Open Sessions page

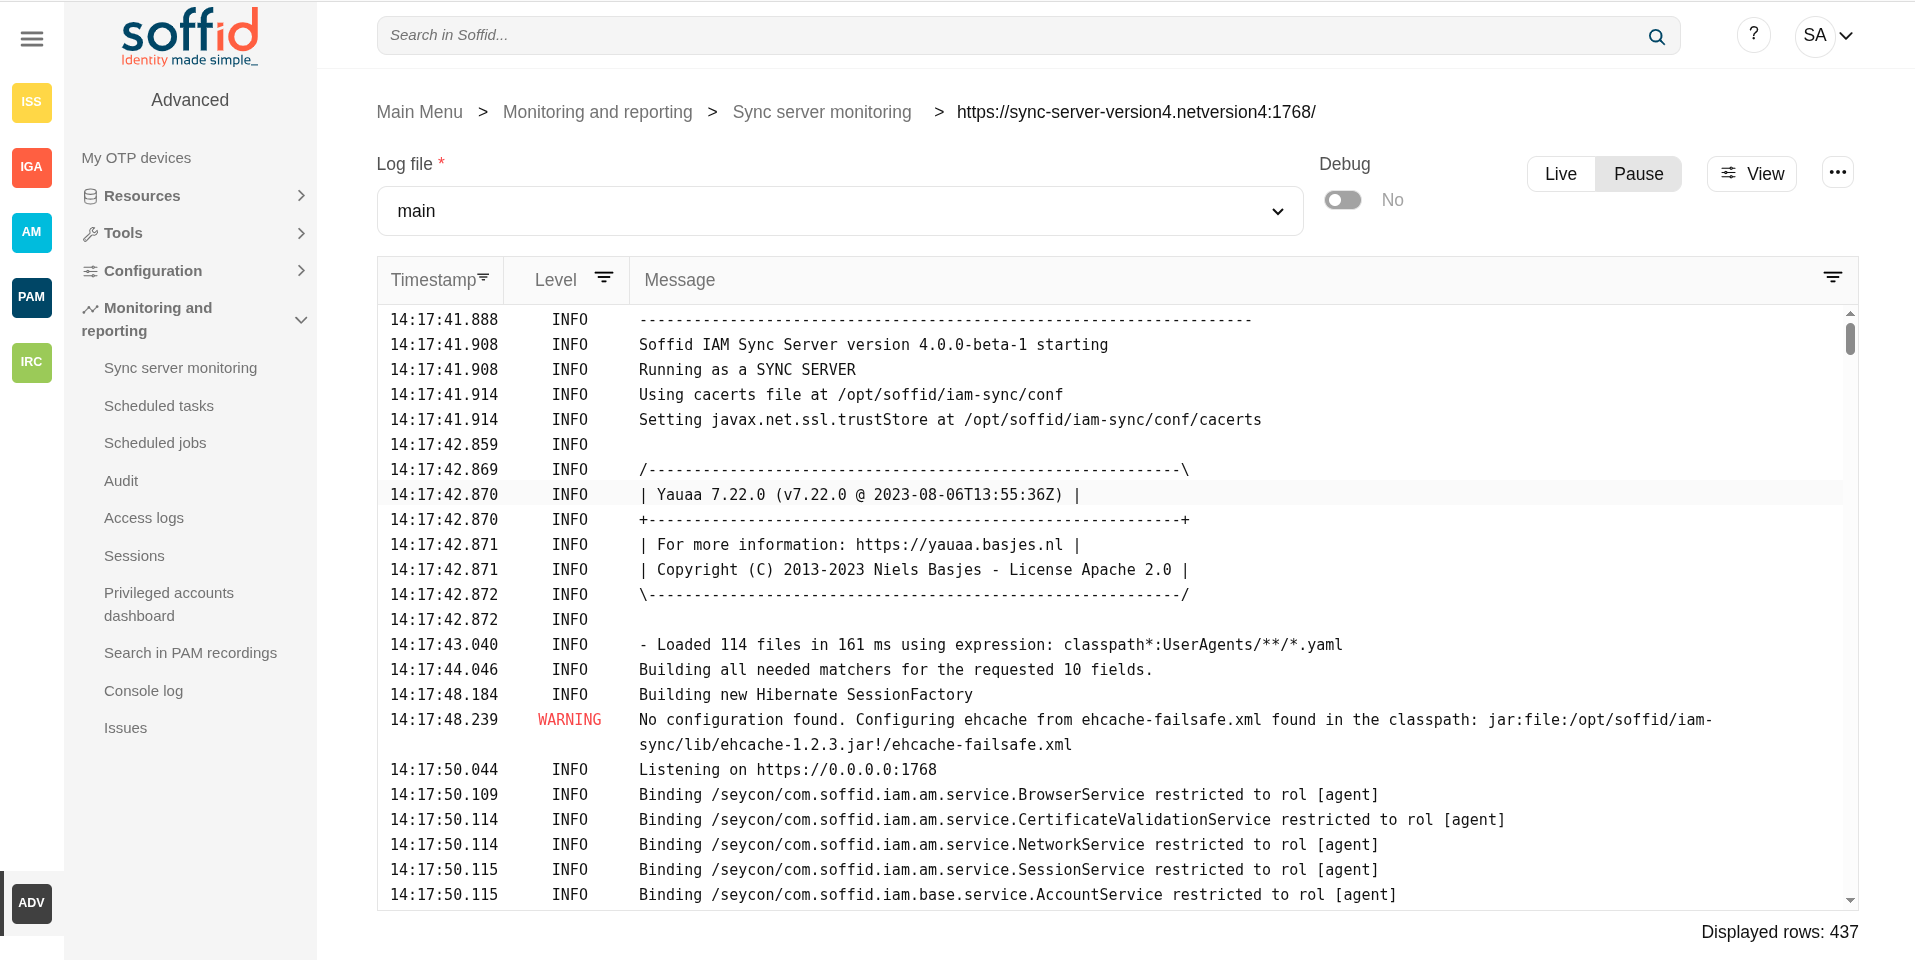pyautogui.click(x=134, y=556)
